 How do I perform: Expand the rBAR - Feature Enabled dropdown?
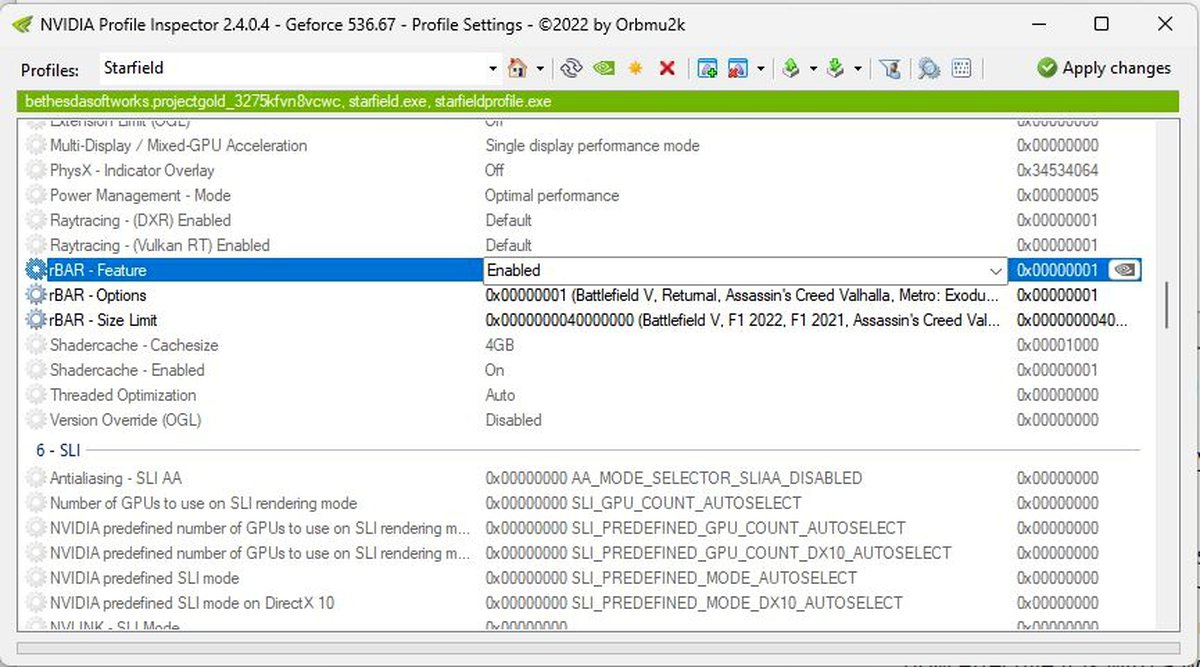tap(995, 271)
